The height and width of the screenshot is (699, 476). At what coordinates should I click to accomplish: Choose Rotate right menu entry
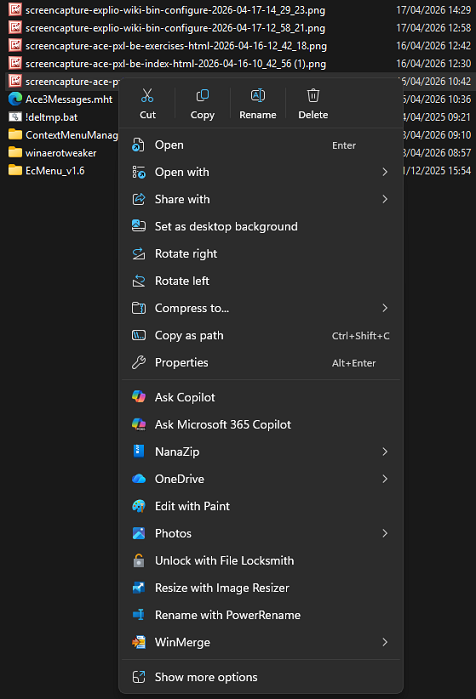(261, 254)
